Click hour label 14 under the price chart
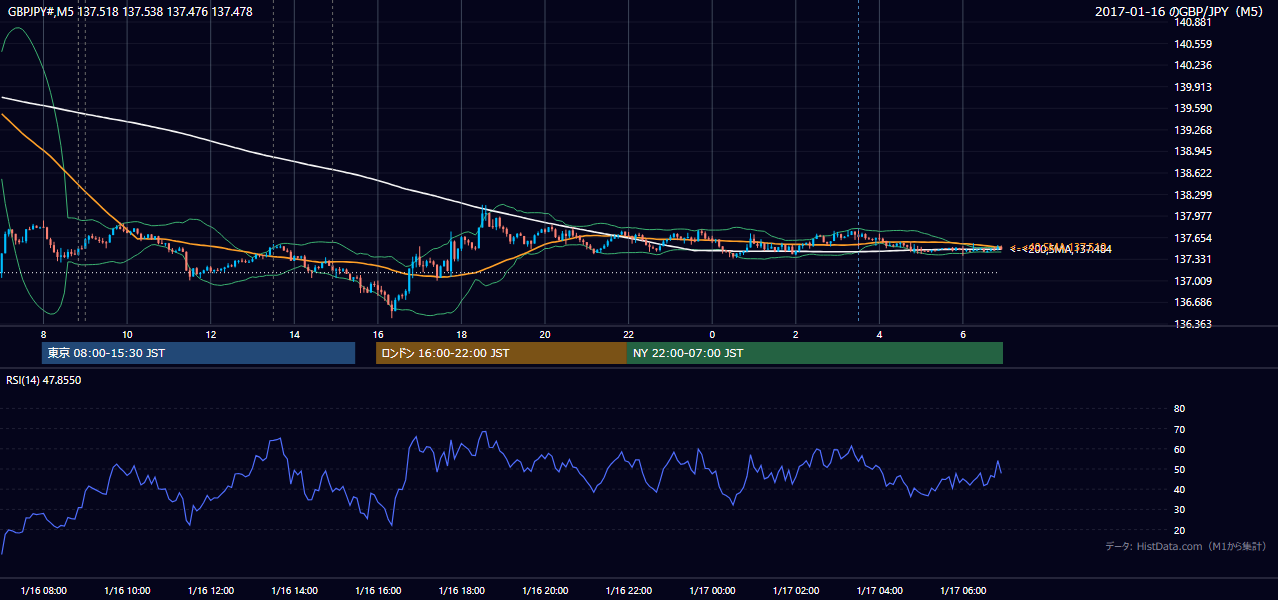 pos(294,334)
